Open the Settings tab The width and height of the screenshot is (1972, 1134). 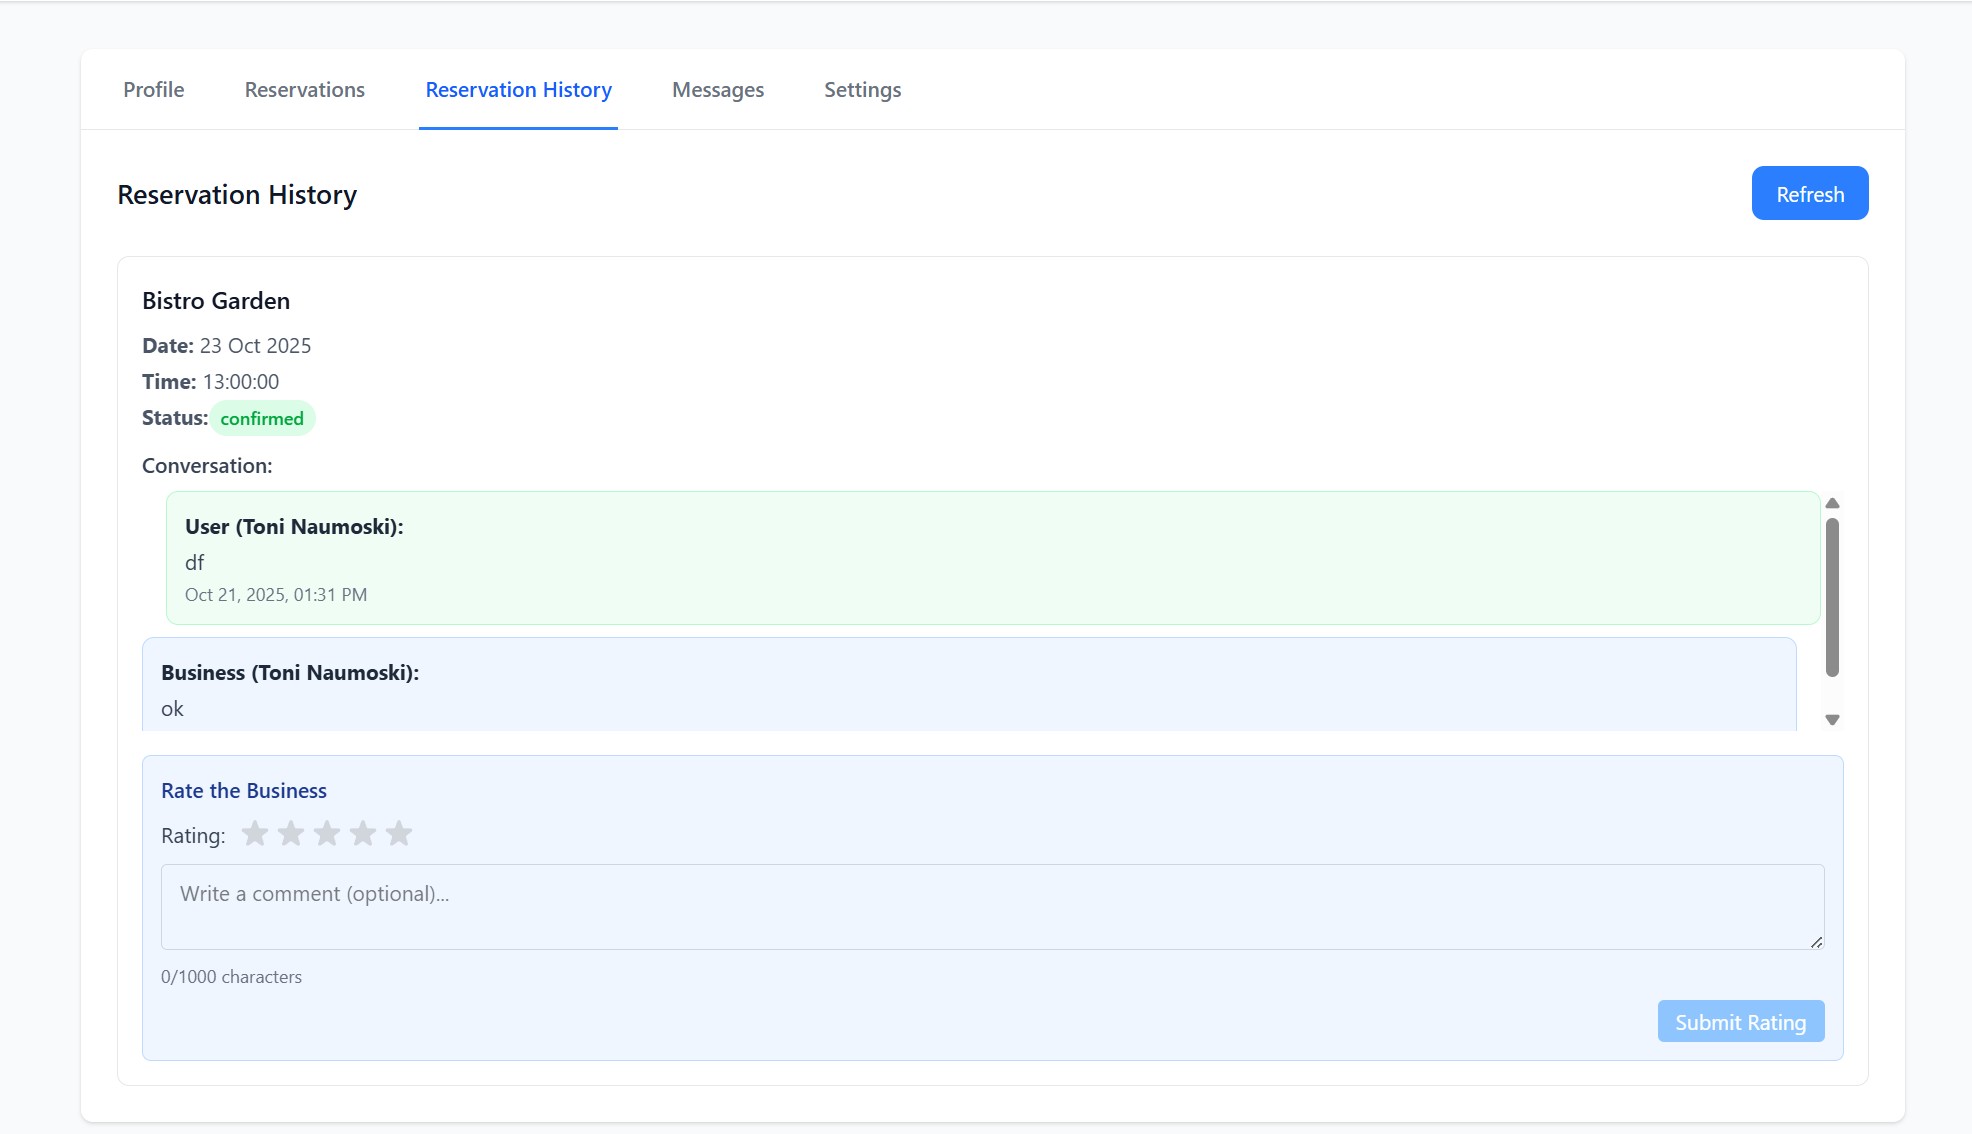pyautogui.click(x=862, y=90)
